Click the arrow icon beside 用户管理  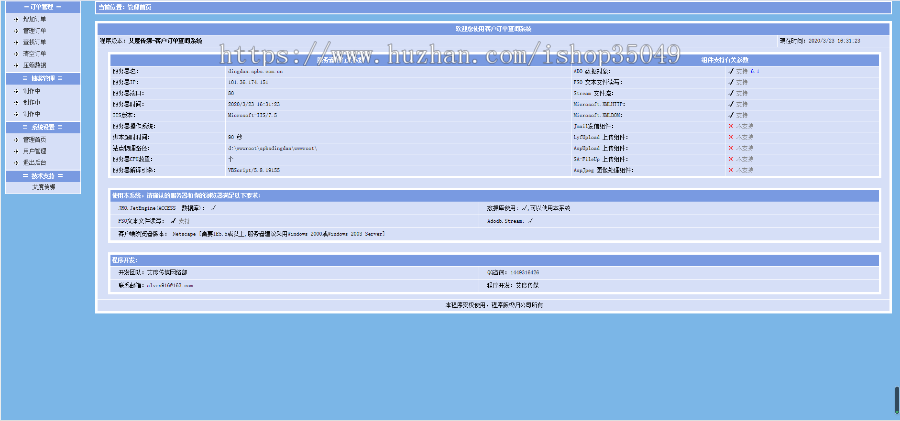point(16,152)
